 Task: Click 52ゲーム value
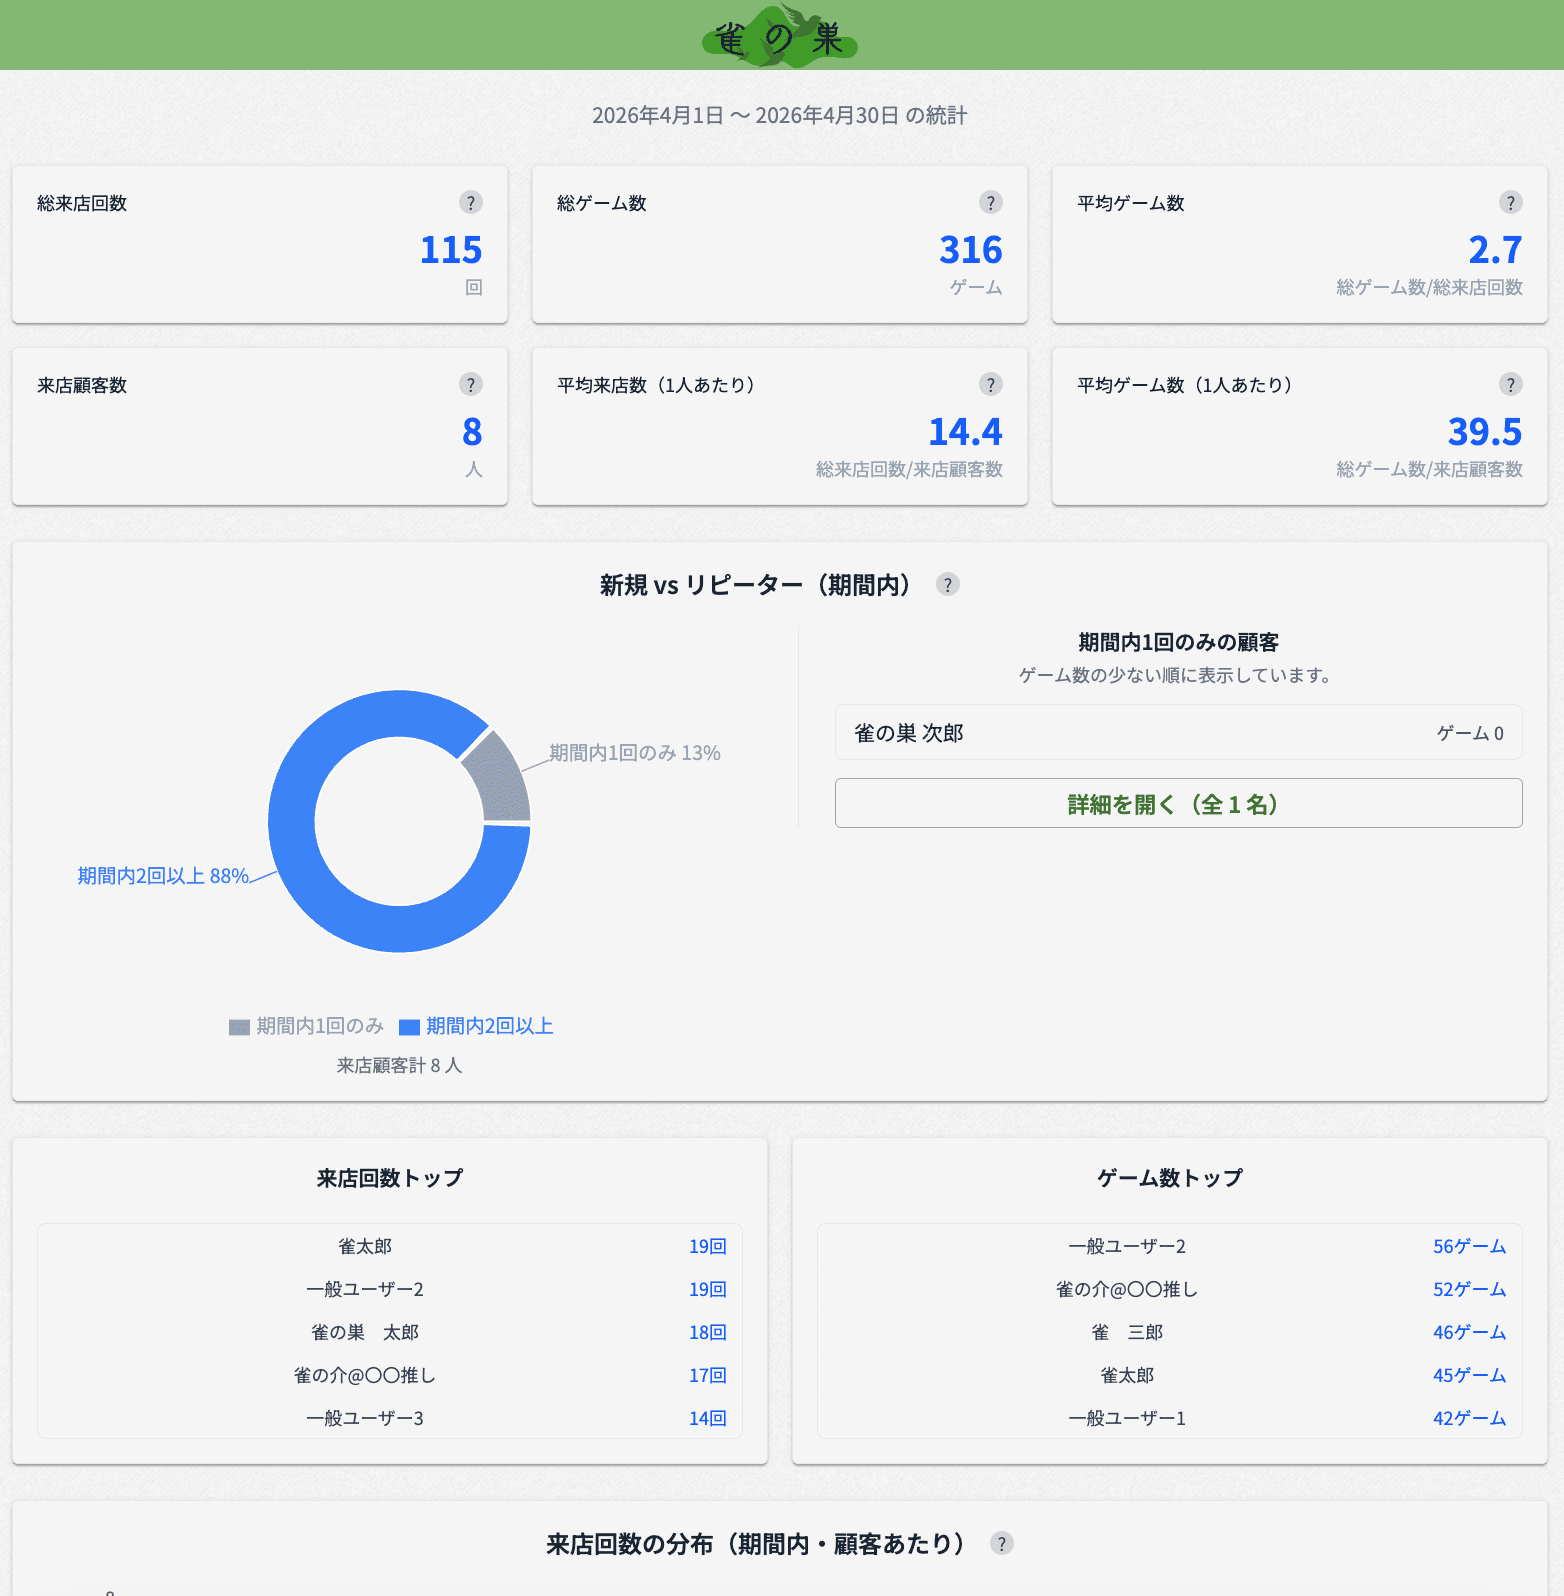tap(1469, 1289)
